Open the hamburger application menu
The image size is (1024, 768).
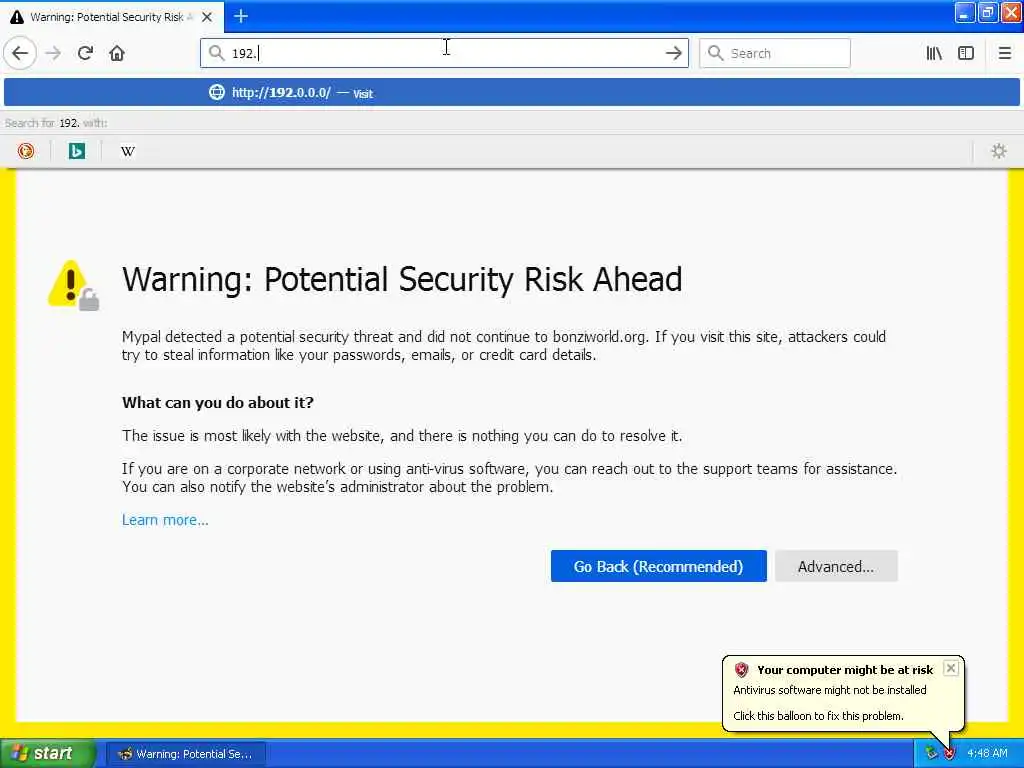(1004, 53)
